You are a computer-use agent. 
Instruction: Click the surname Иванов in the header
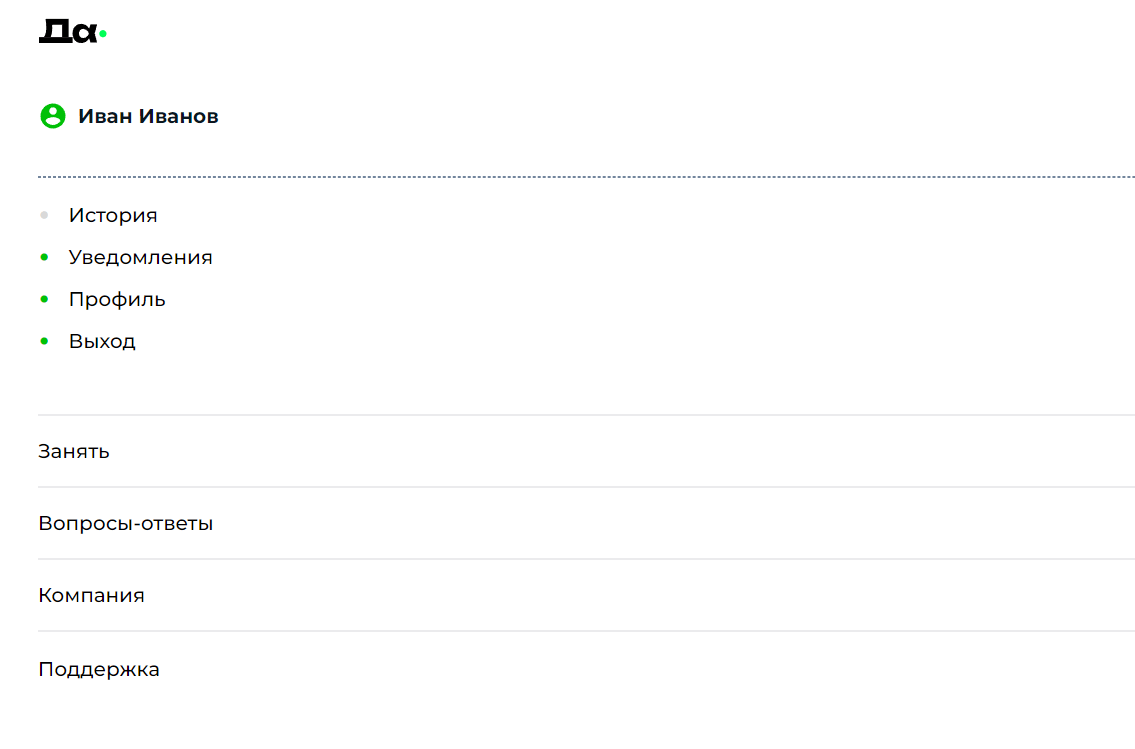(178, 116)
